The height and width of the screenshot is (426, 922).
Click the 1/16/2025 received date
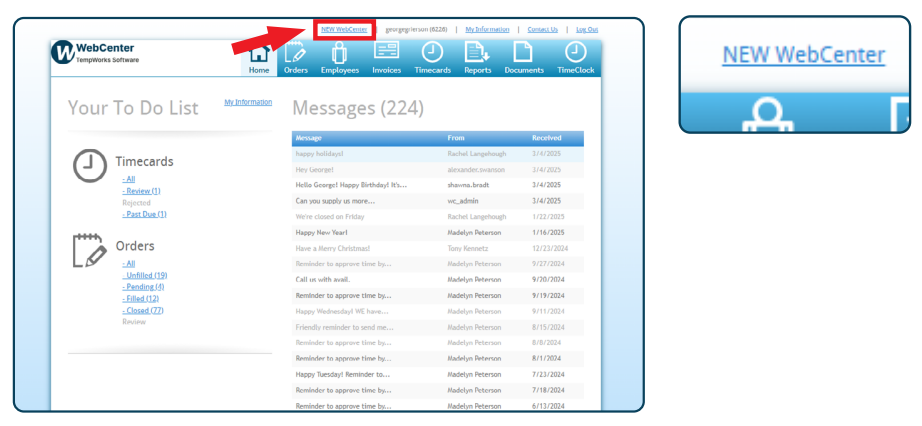[x=548, y=232]
